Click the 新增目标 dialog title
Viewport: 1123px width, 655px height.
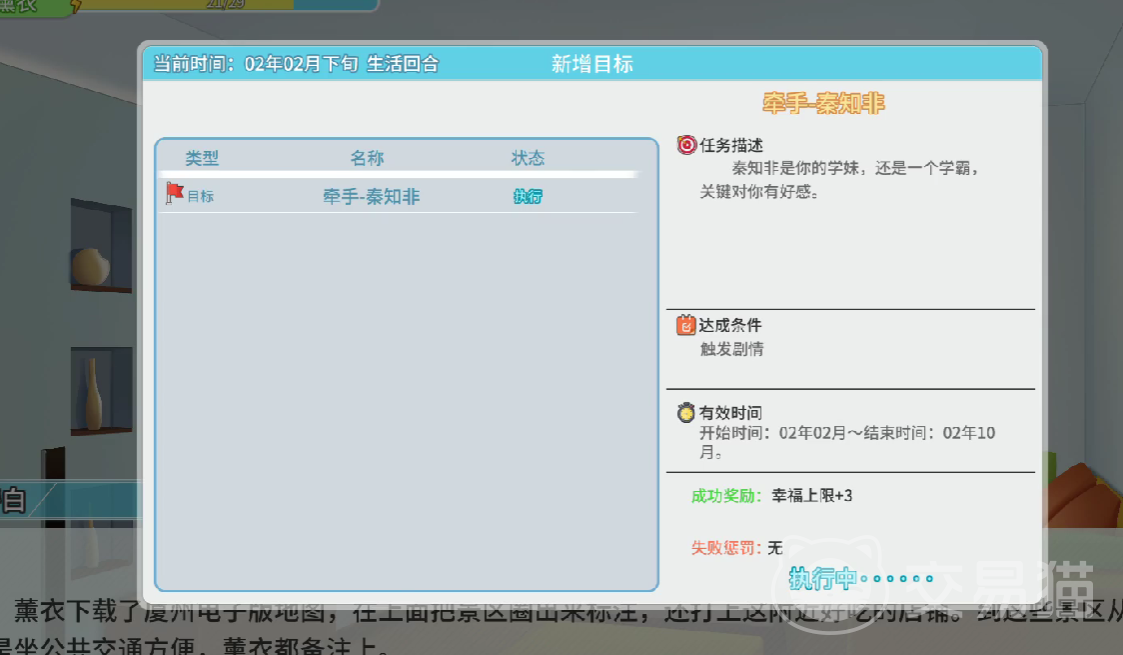tap(592, 64)
